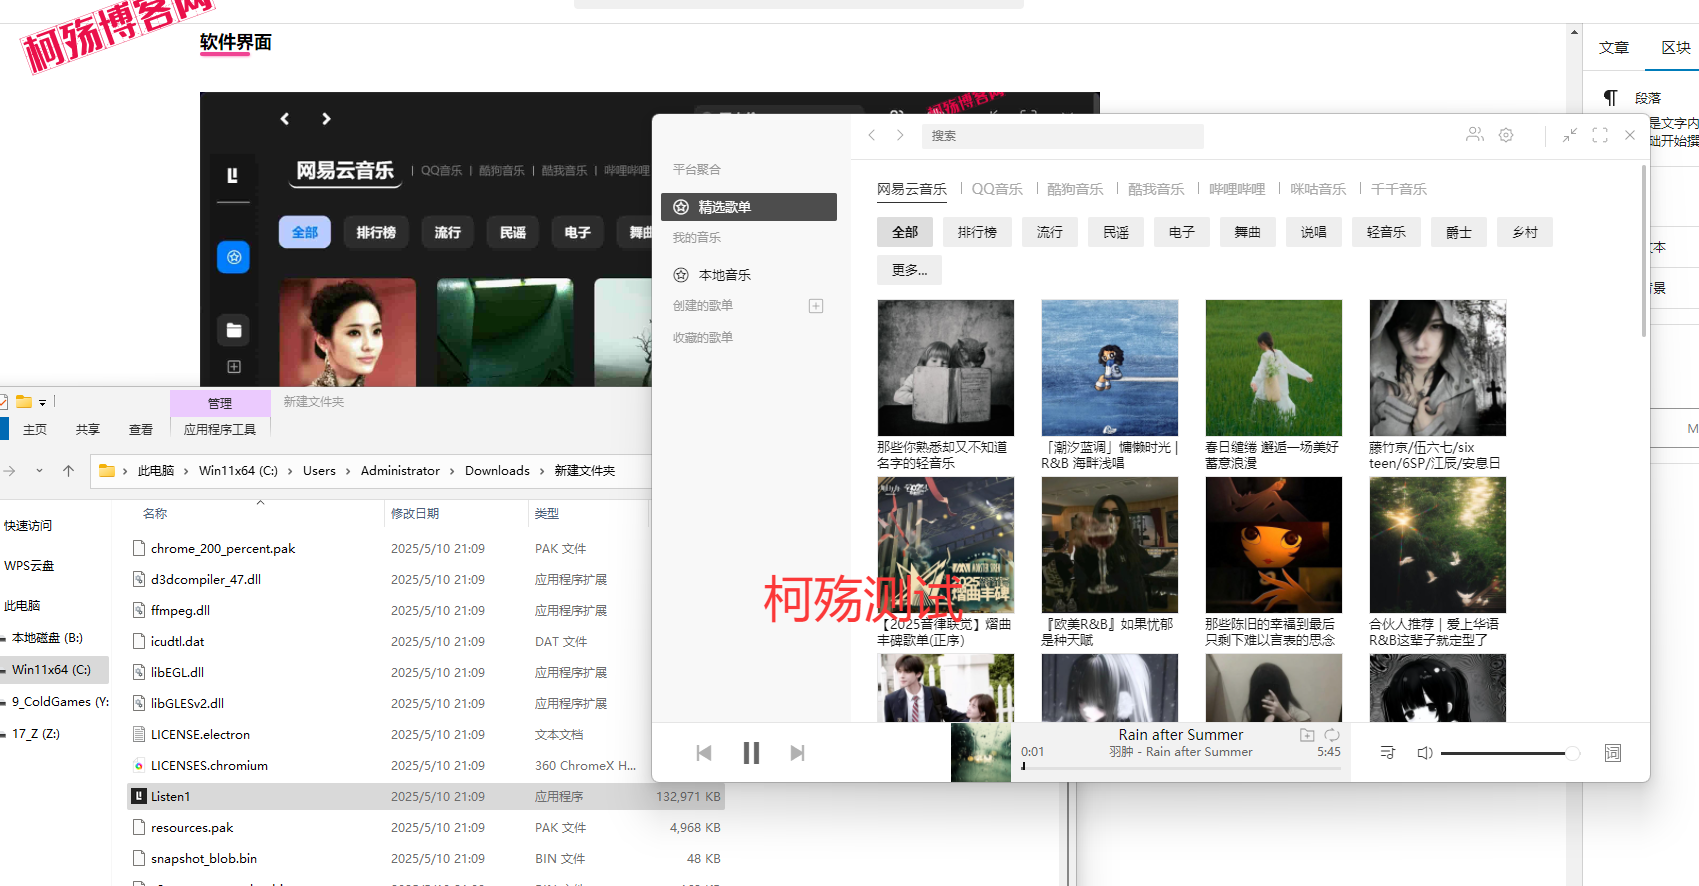Open the 查看 tab in File Explorer

141,430
